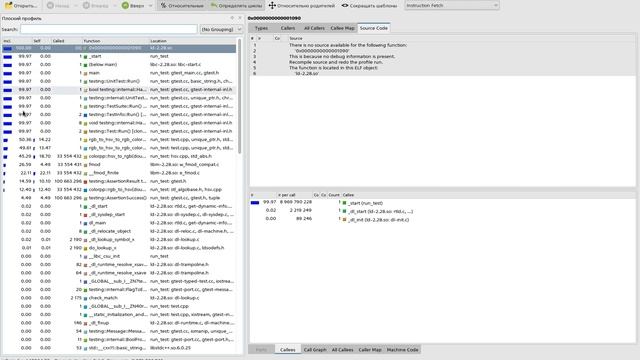640x360 pixels.
Task: Select the testing::TestSuite::Run() row
Action: pos(119,106)
